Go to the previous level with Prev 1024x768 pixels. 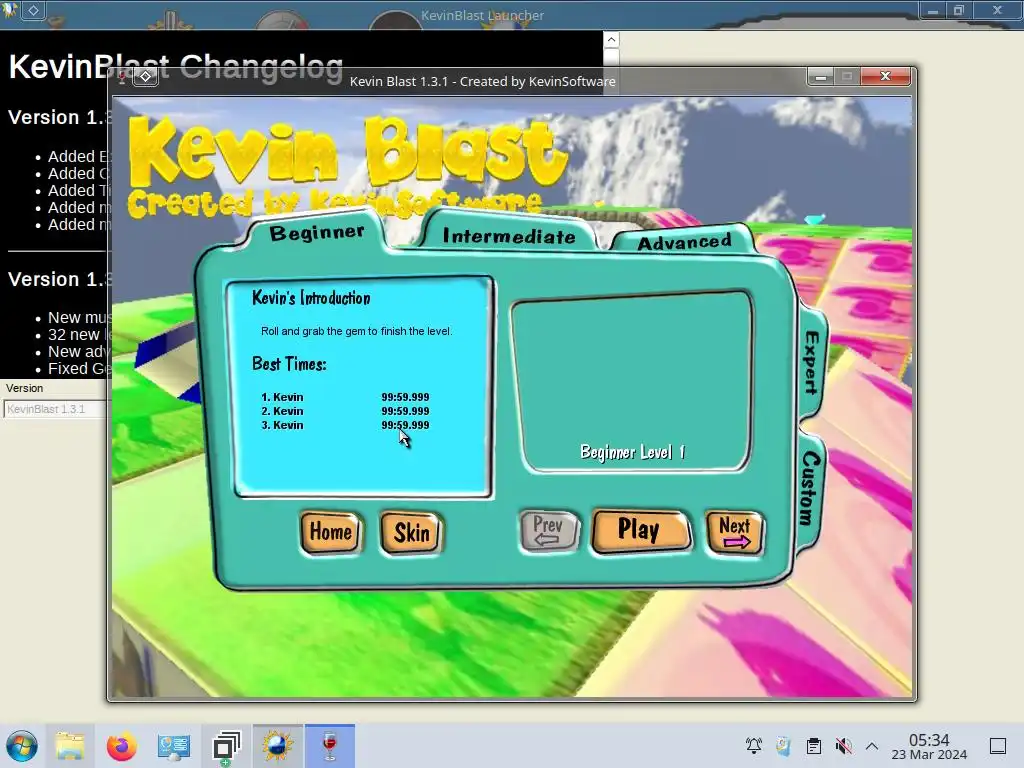tap(549, 530)
